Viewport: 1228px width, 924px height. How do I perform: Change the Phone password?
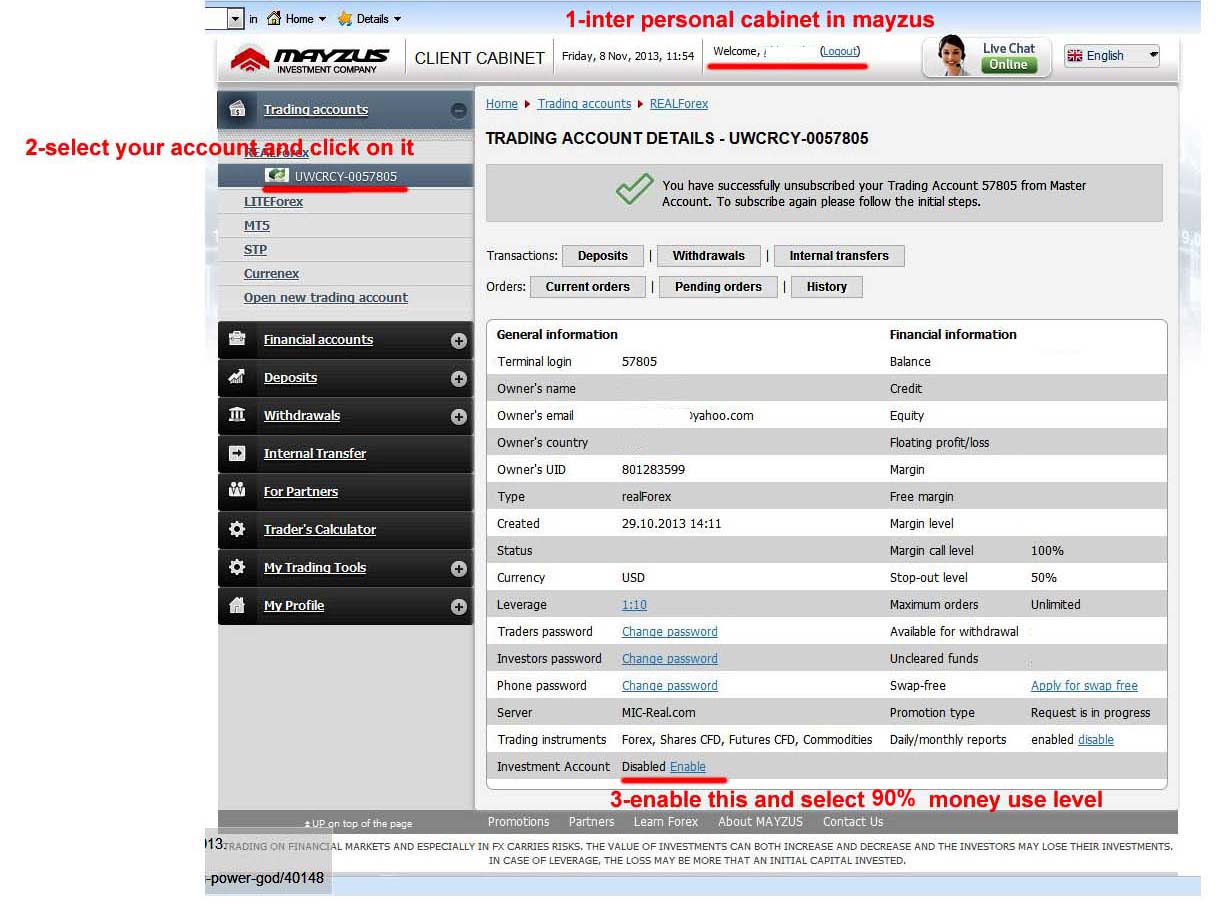point(670,686)
